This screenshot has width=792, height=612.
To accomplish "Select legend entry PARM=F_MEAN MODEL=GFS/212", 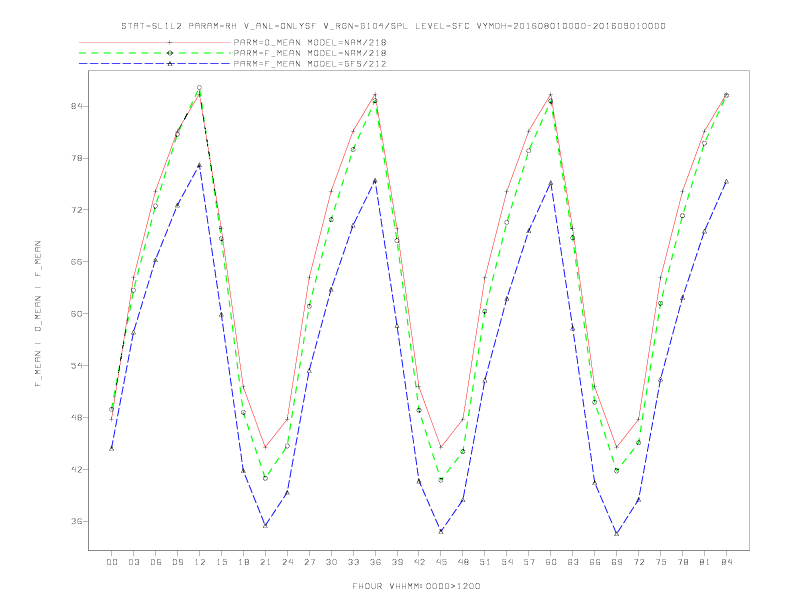I will (310, 64).
